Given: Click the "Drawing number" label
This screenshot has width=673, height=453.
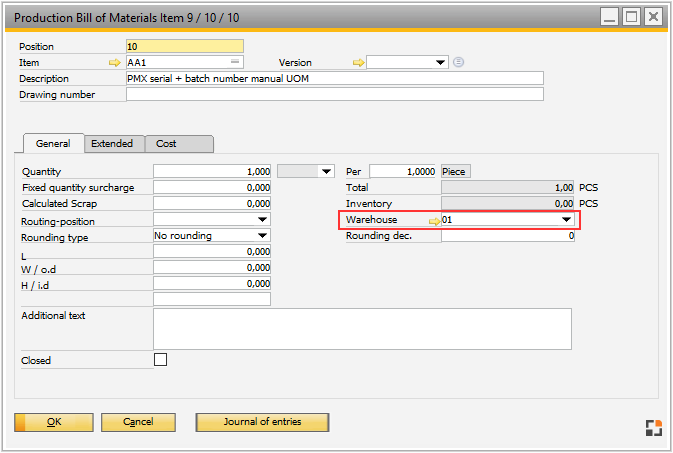Looking at the screenshot, I should click(57, 94).
